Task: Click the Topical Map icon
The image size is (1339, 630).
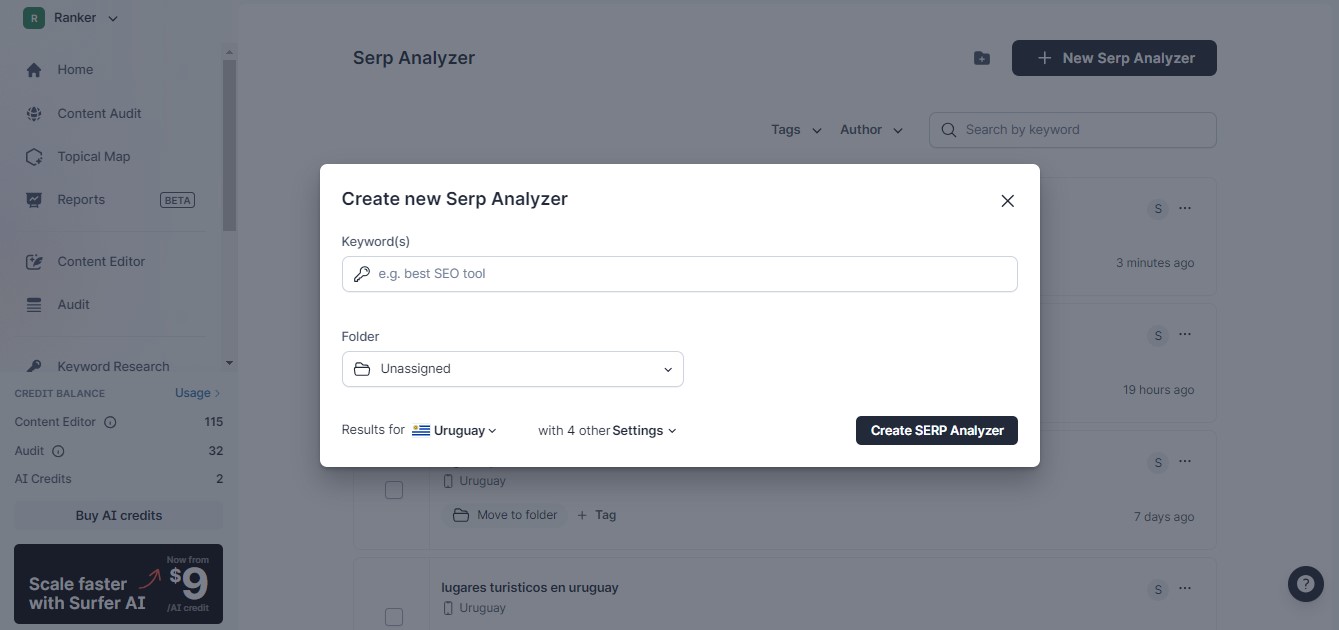Action: (x=34, y=157)
